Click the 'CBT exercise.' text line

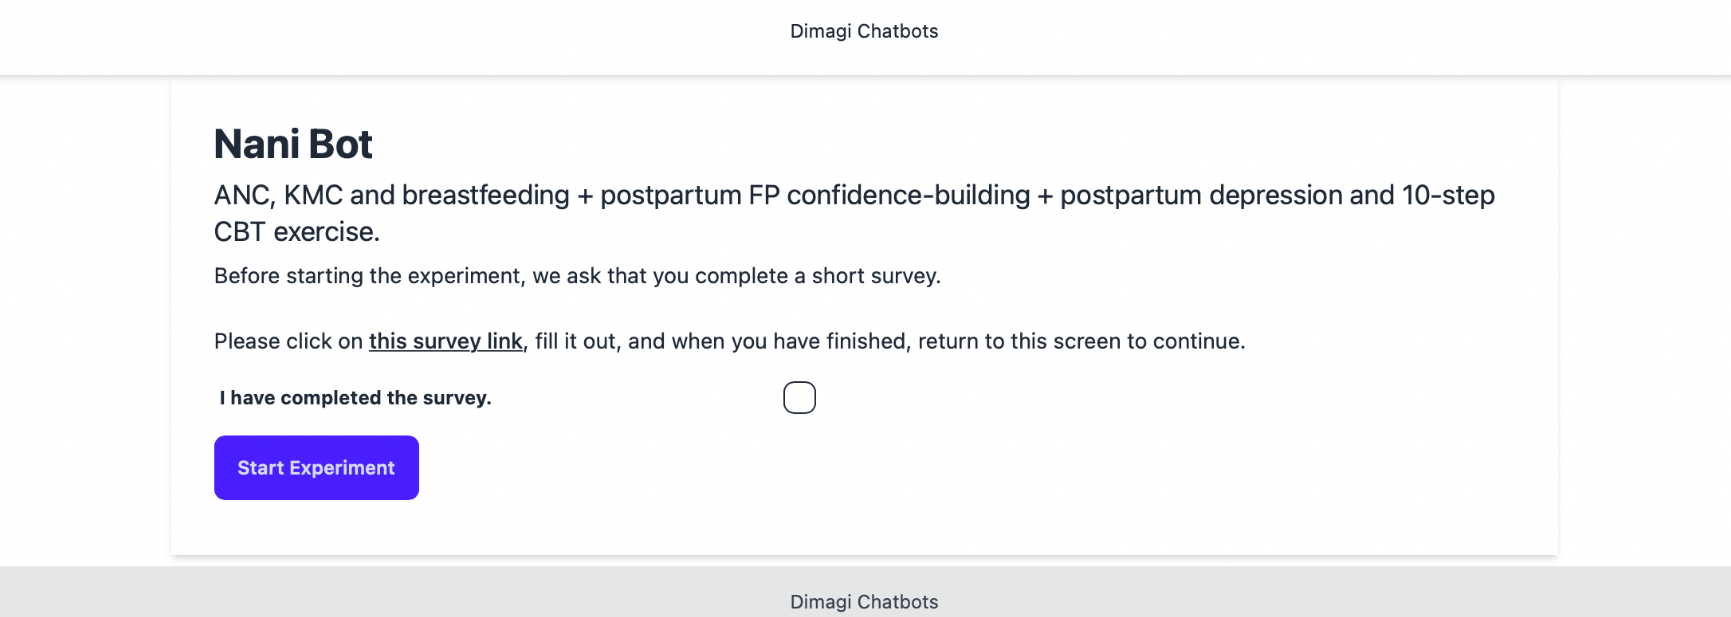[297, 232]
